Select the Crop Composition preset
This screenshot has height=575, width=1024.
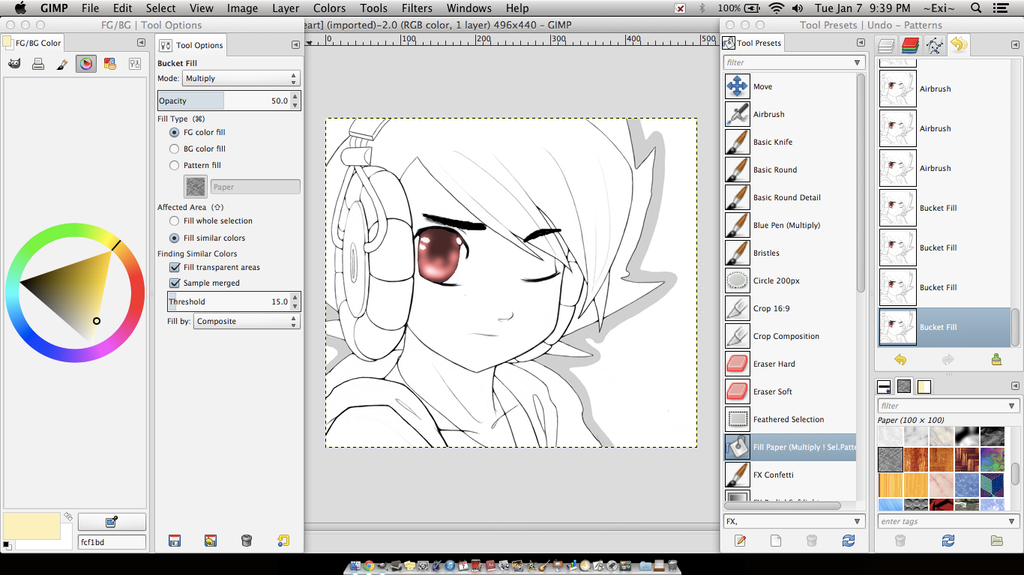click(790, 336)
